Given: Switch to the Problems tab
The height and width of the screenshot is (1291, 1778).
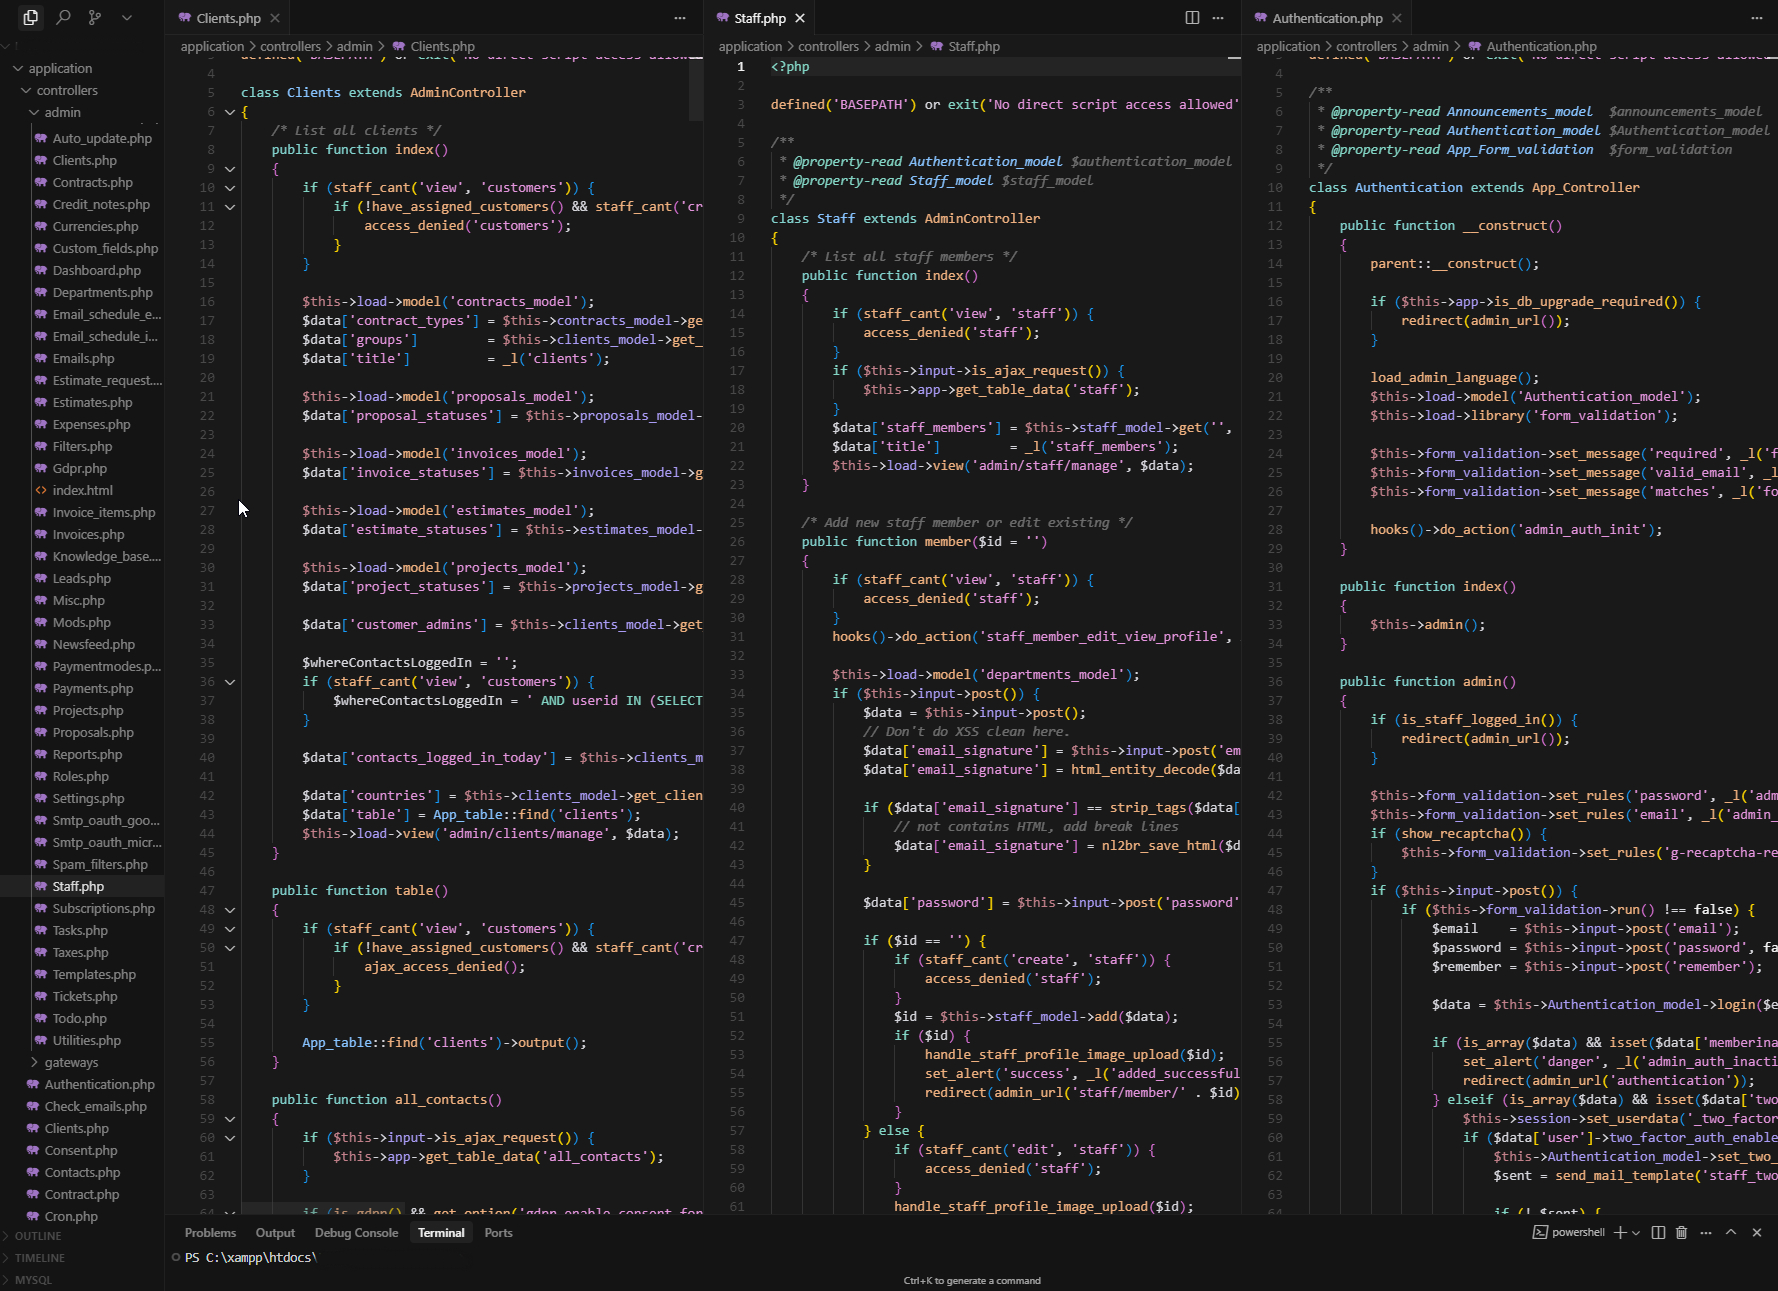Looking at the screenshot, I should pyautogui.click(x=210, y=1232).
